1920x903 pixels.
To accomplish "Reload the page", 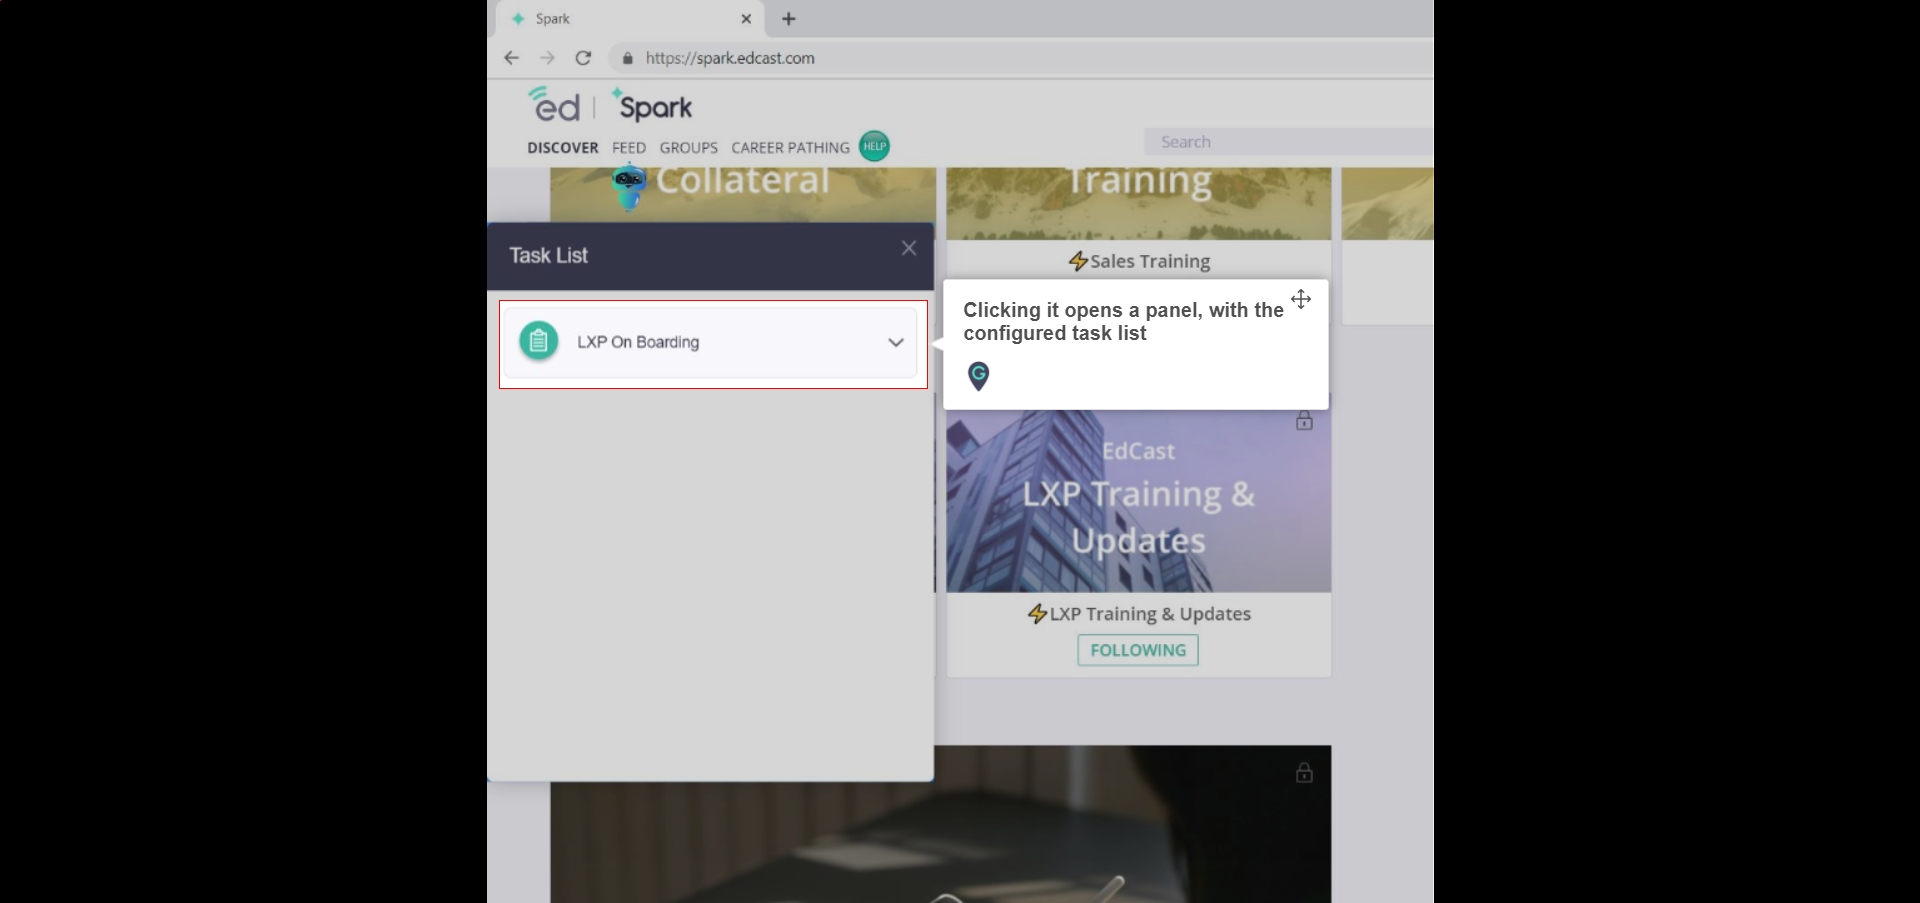I will click(583, 58).
